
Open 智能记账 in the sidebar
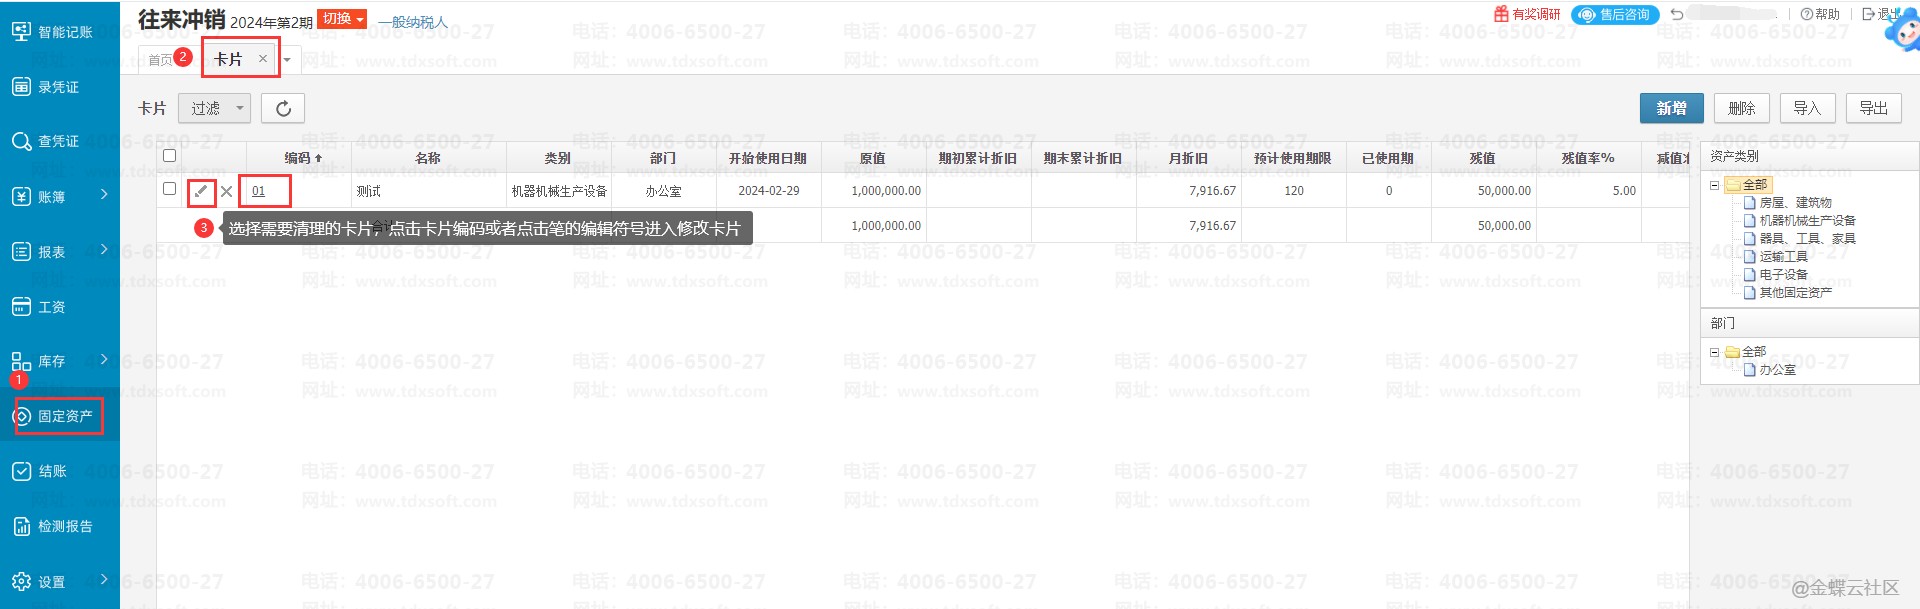tap(64, 32)
